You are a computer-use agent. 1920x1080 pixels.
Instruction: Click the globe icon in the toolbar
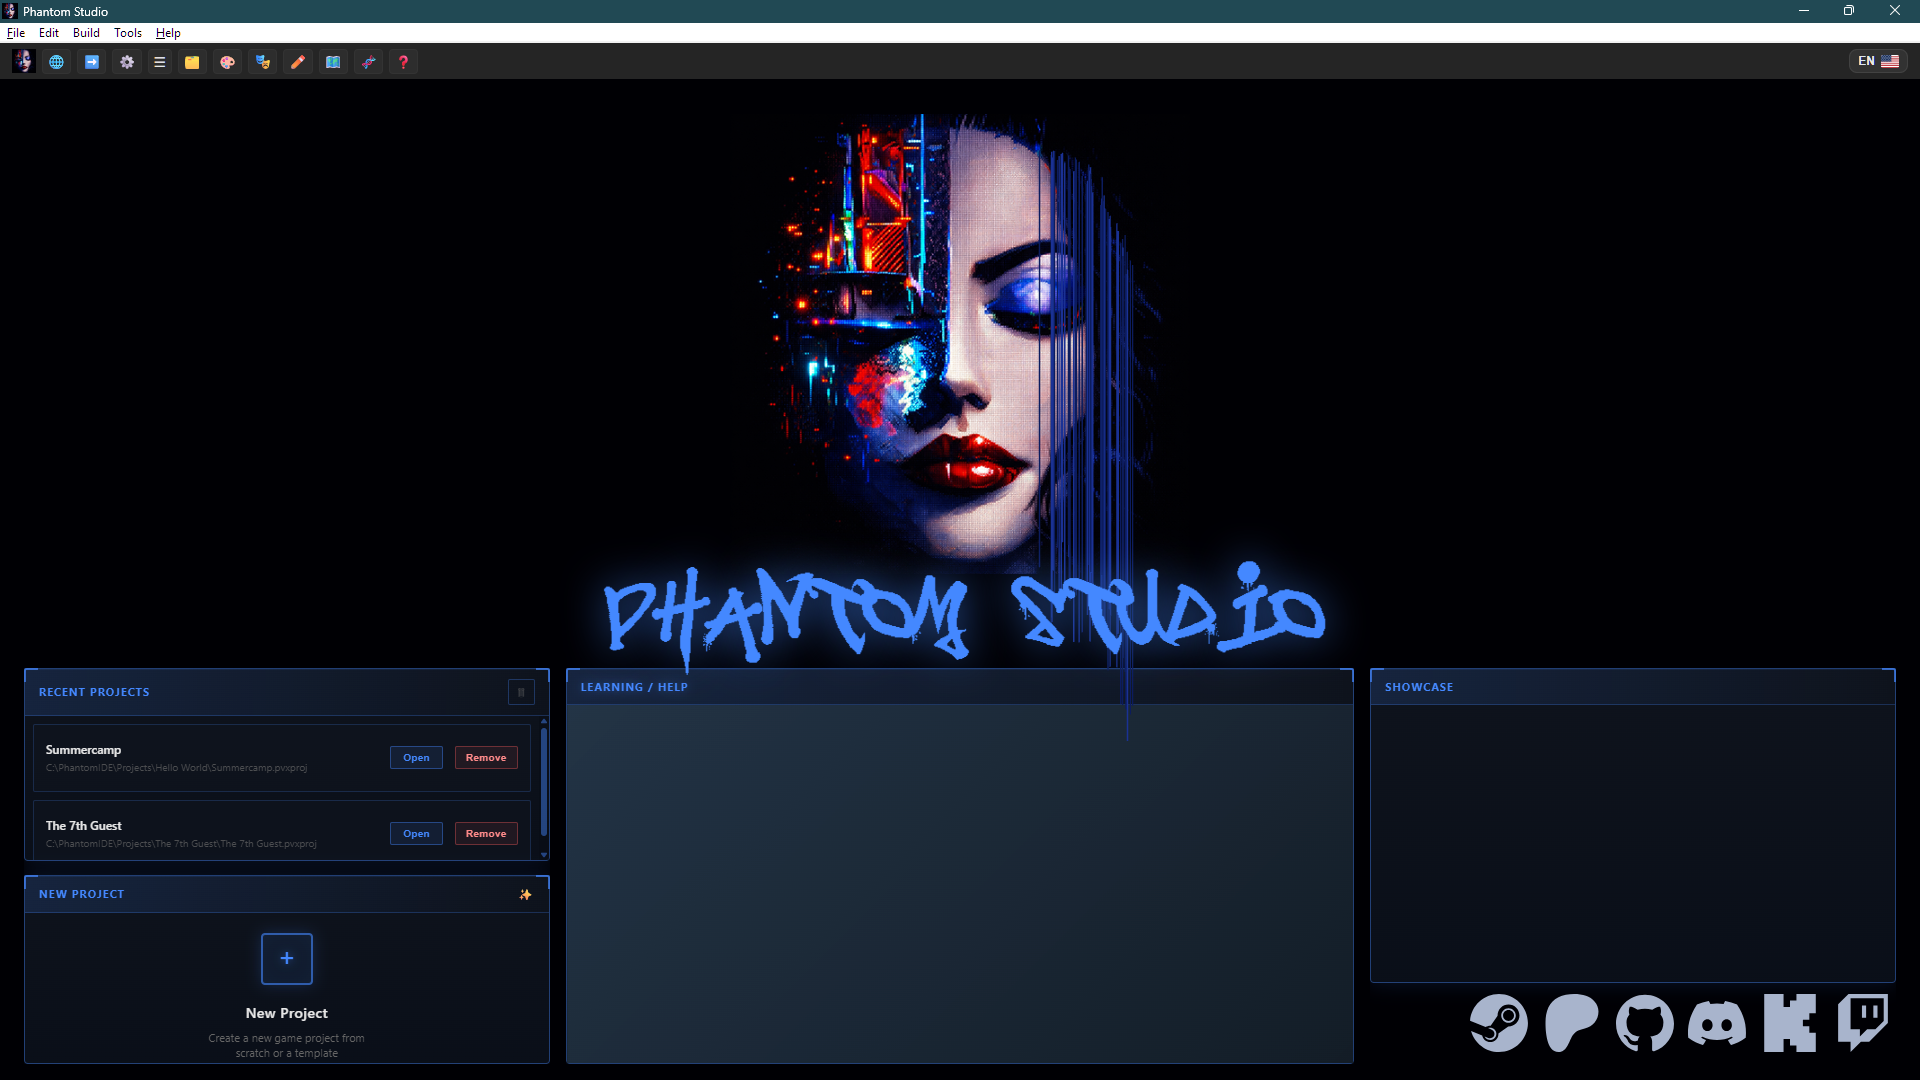(x=56, y=61)
